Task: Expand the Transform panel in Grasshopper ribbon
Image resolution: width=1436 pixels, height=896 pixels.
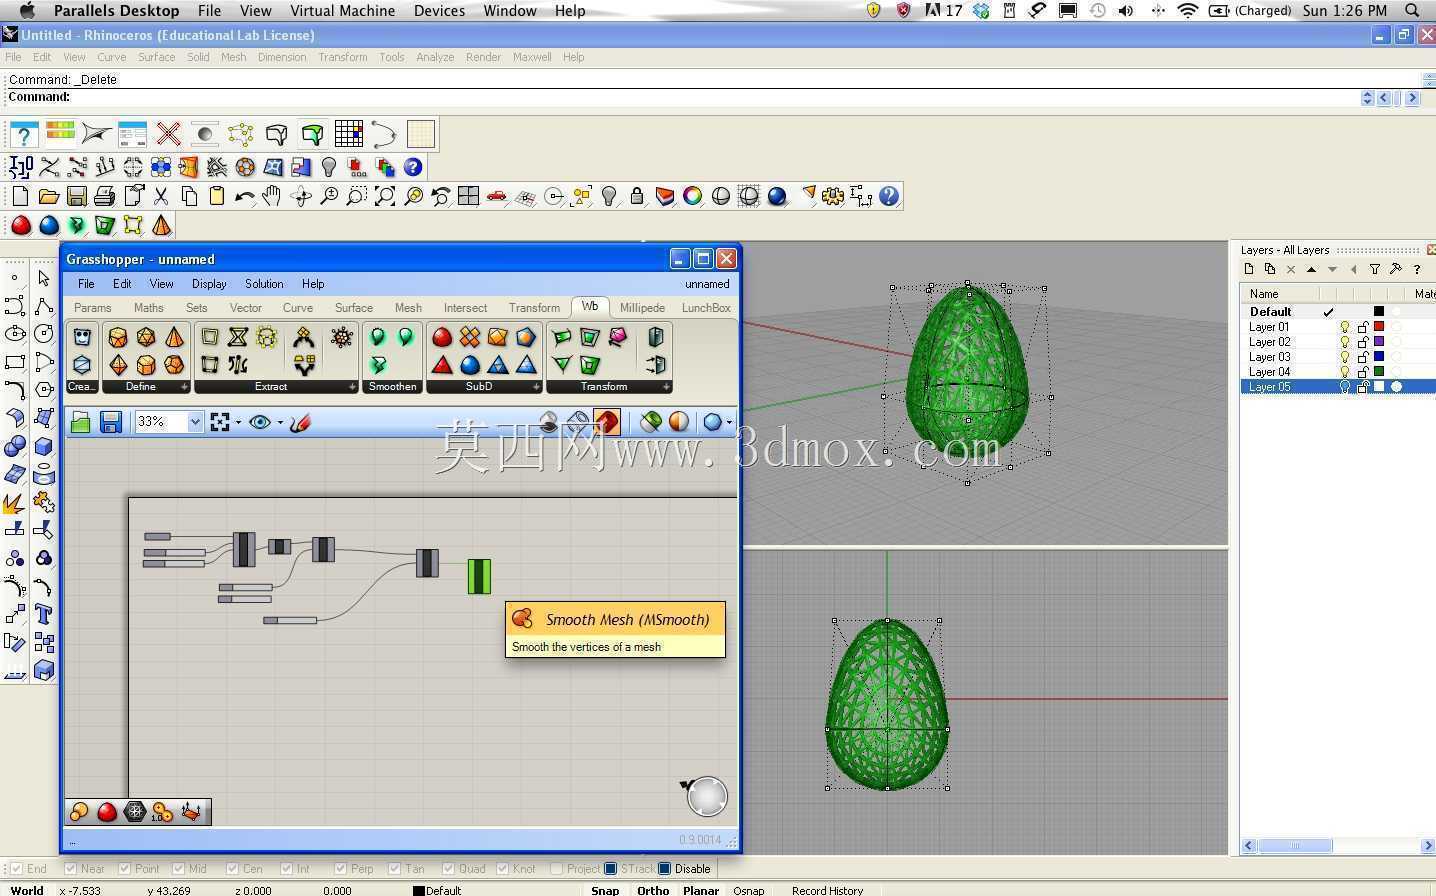Action: pos(665,387)
